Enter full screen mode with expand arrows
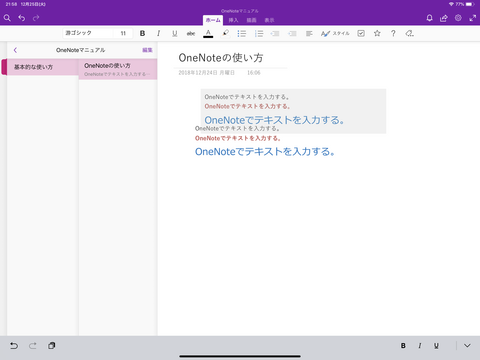 point(473,18)
